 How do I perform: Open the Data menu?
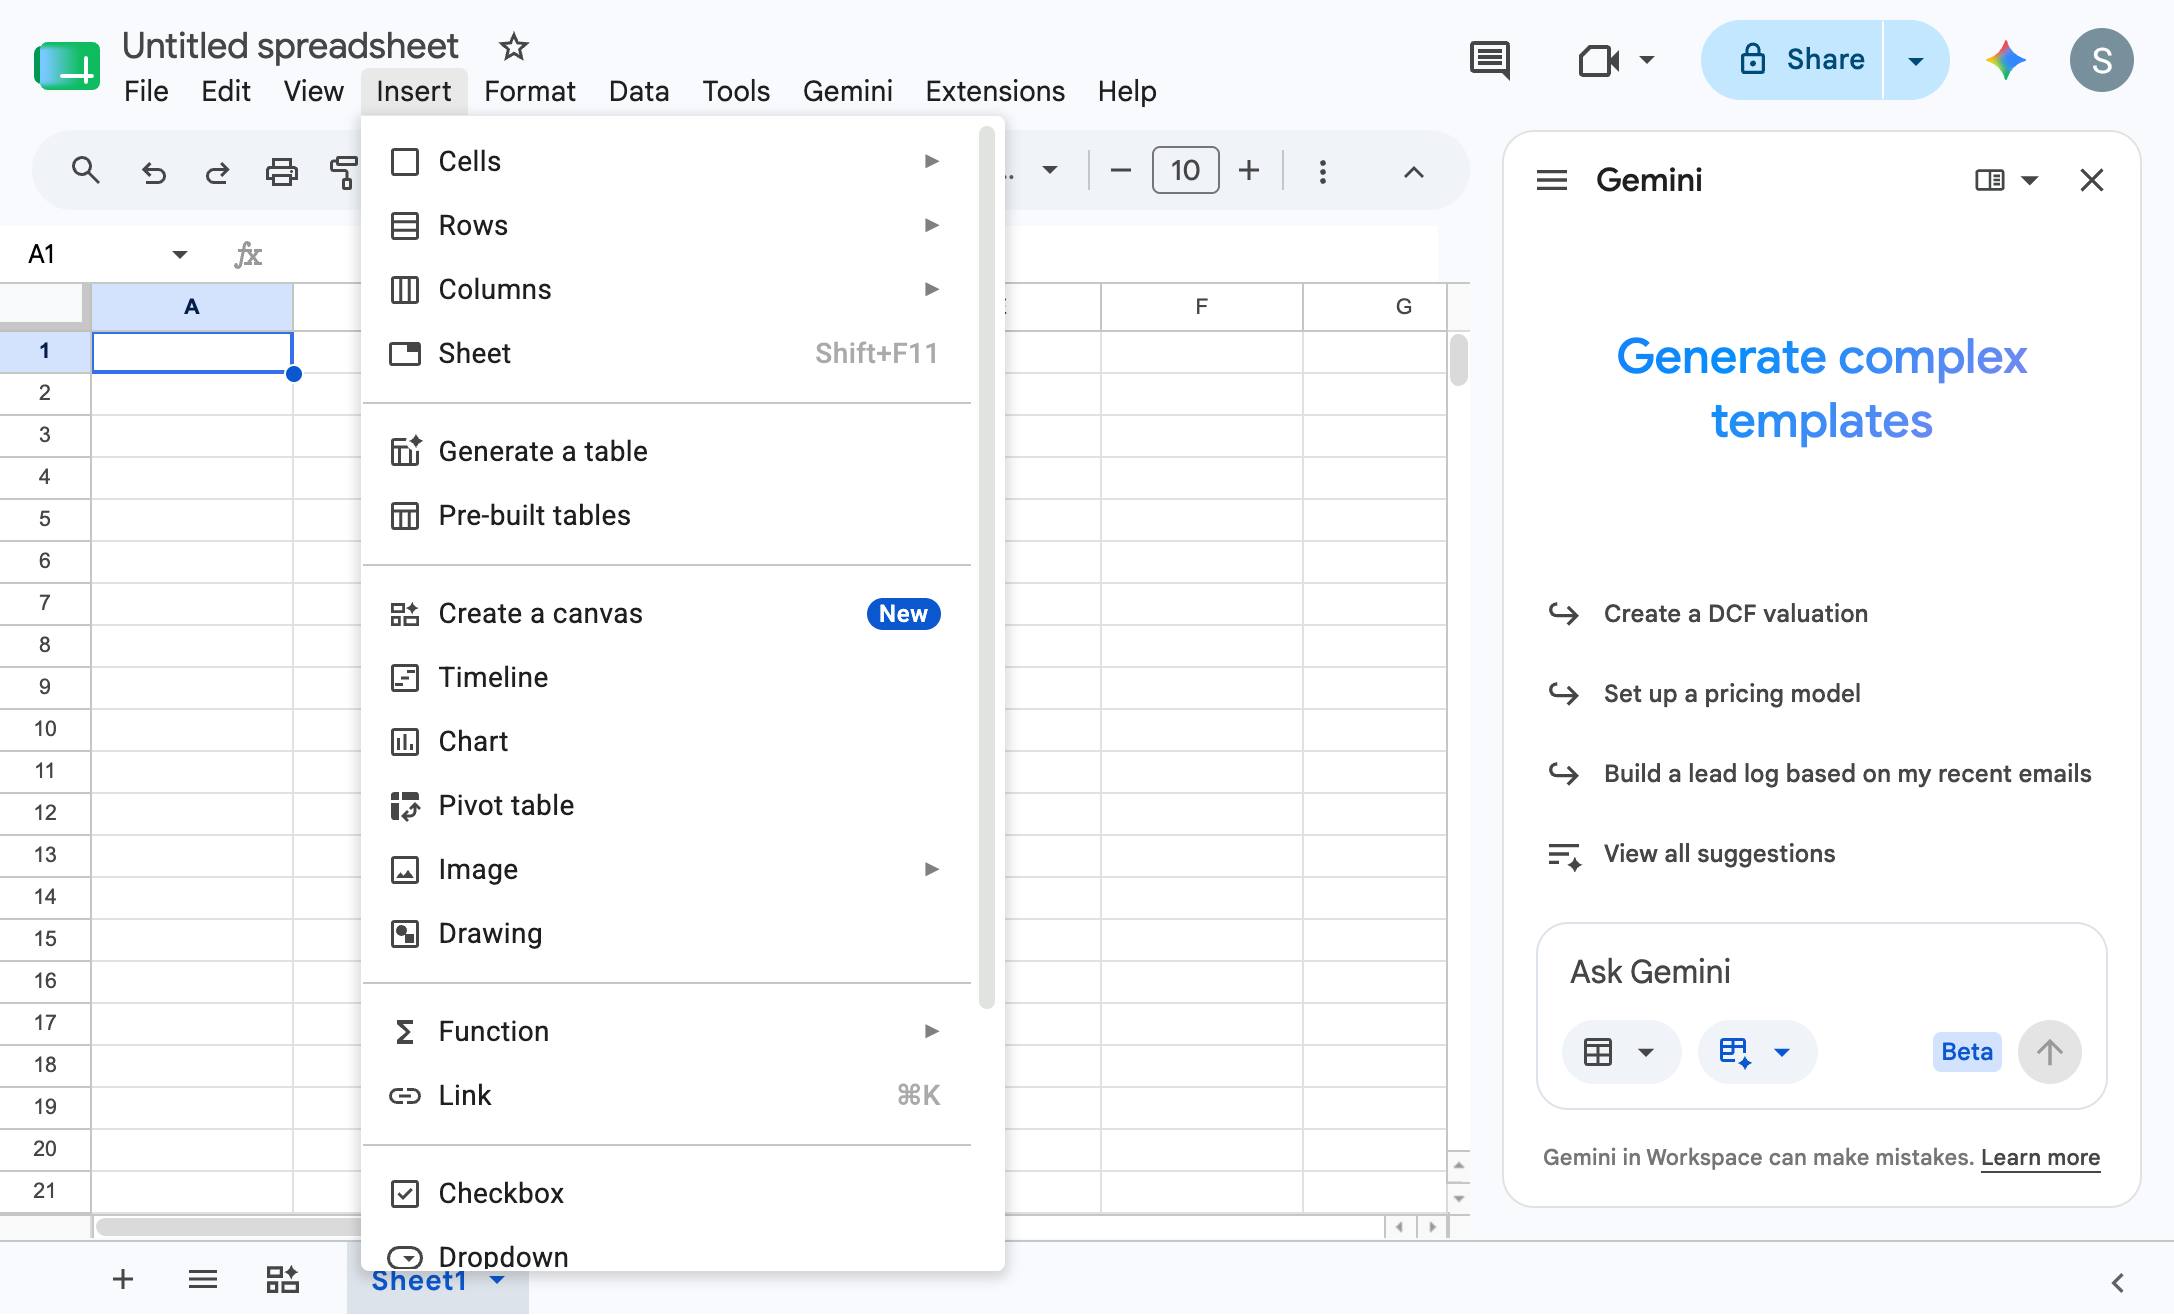click(x=639, y=91)
